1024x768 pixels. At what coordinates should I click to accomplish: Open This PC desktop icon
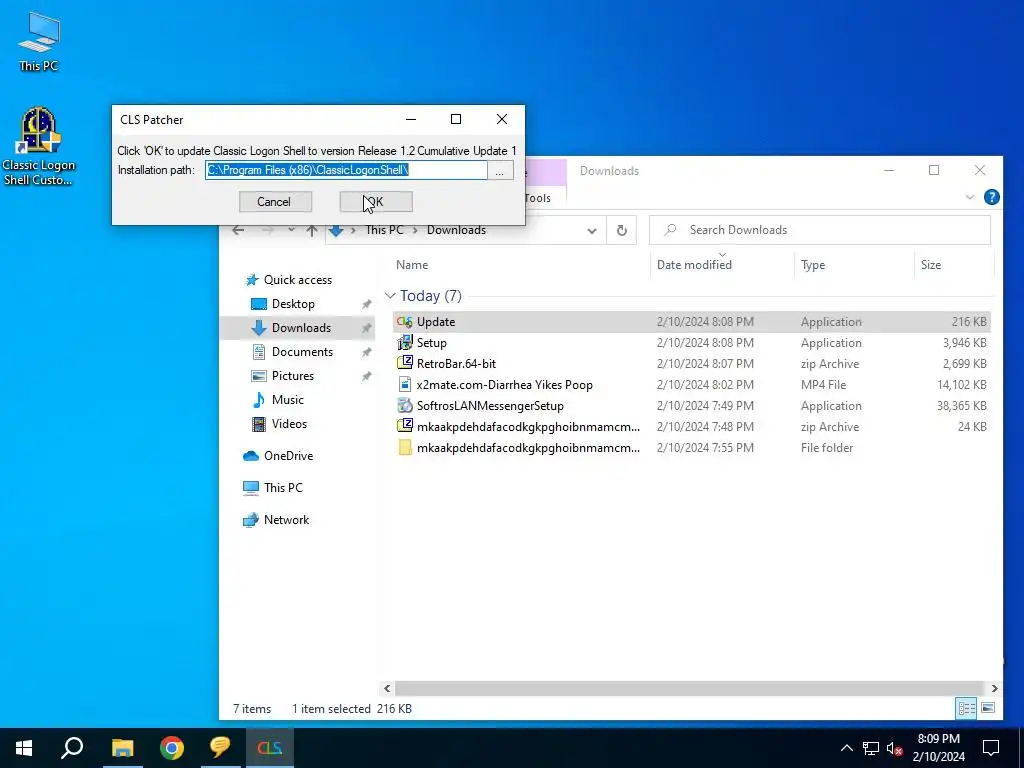(x=39, y=42)
